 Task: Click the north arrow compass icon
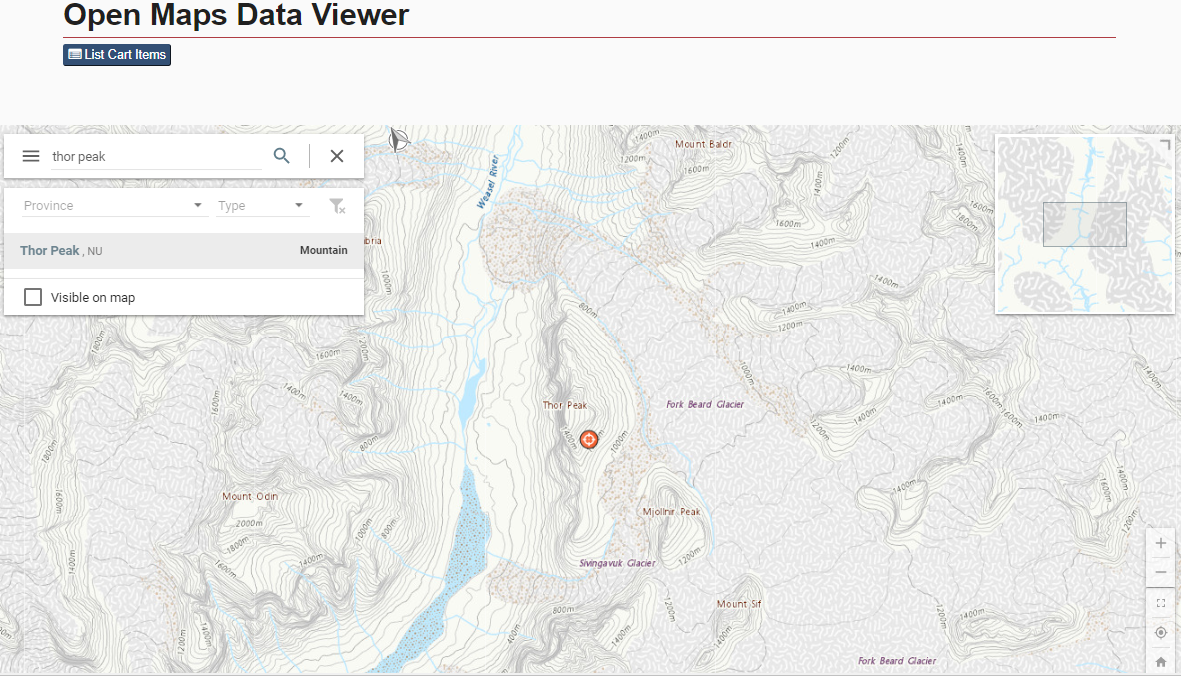pos(398,140)
